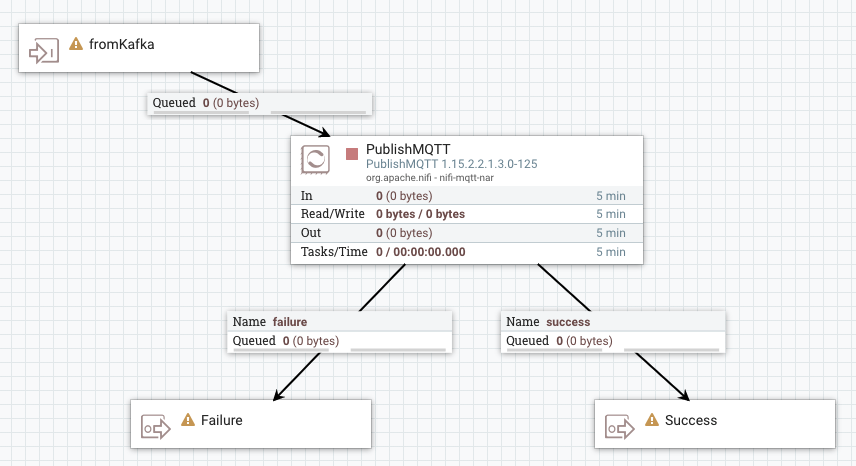Image resolution: width=856 pixels, height=466 pixels.
Task: Click the org.apache.nifi bundle text
Action: click(432, 177)
